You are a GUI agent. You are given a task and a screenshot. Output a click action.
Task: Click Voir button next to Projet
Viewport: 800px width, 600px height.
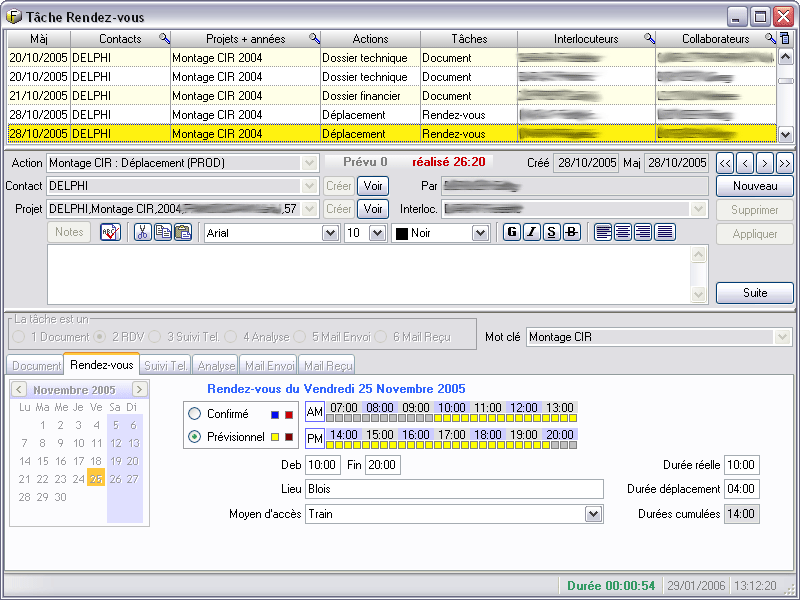pyautogui.click(x=372, y=209)
